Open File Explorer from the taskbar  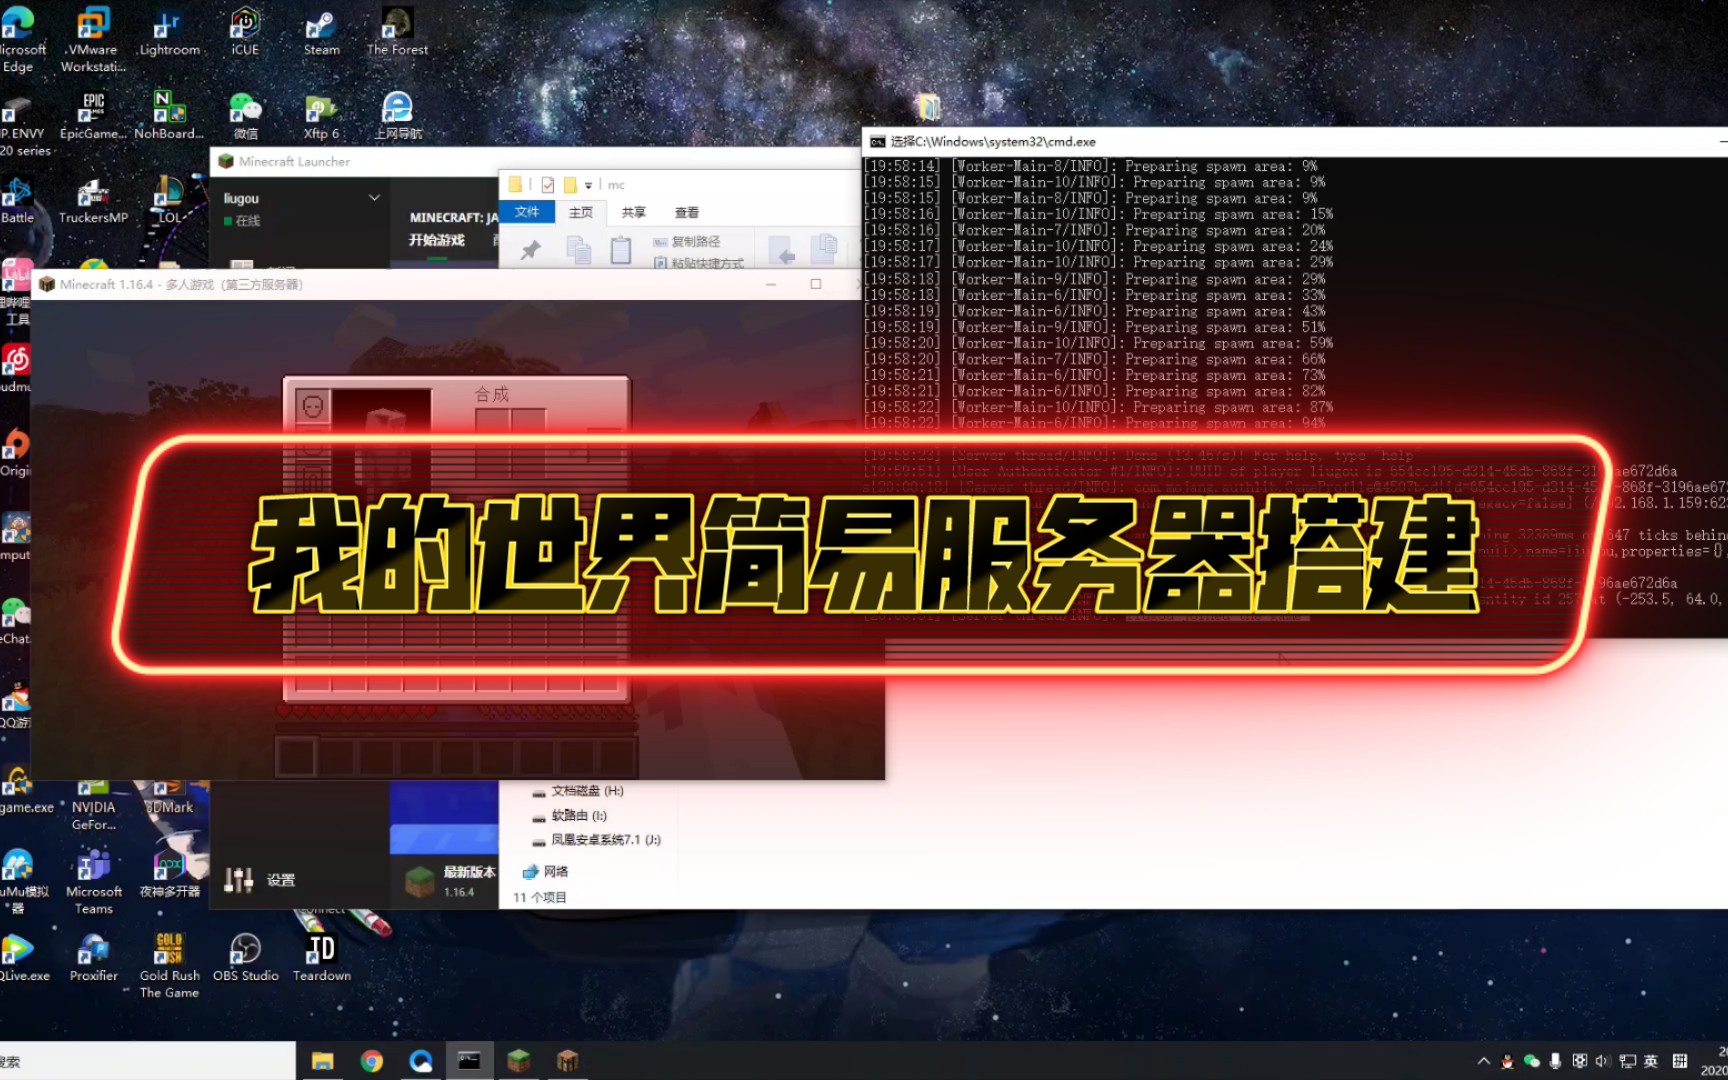click(322, 1061)
